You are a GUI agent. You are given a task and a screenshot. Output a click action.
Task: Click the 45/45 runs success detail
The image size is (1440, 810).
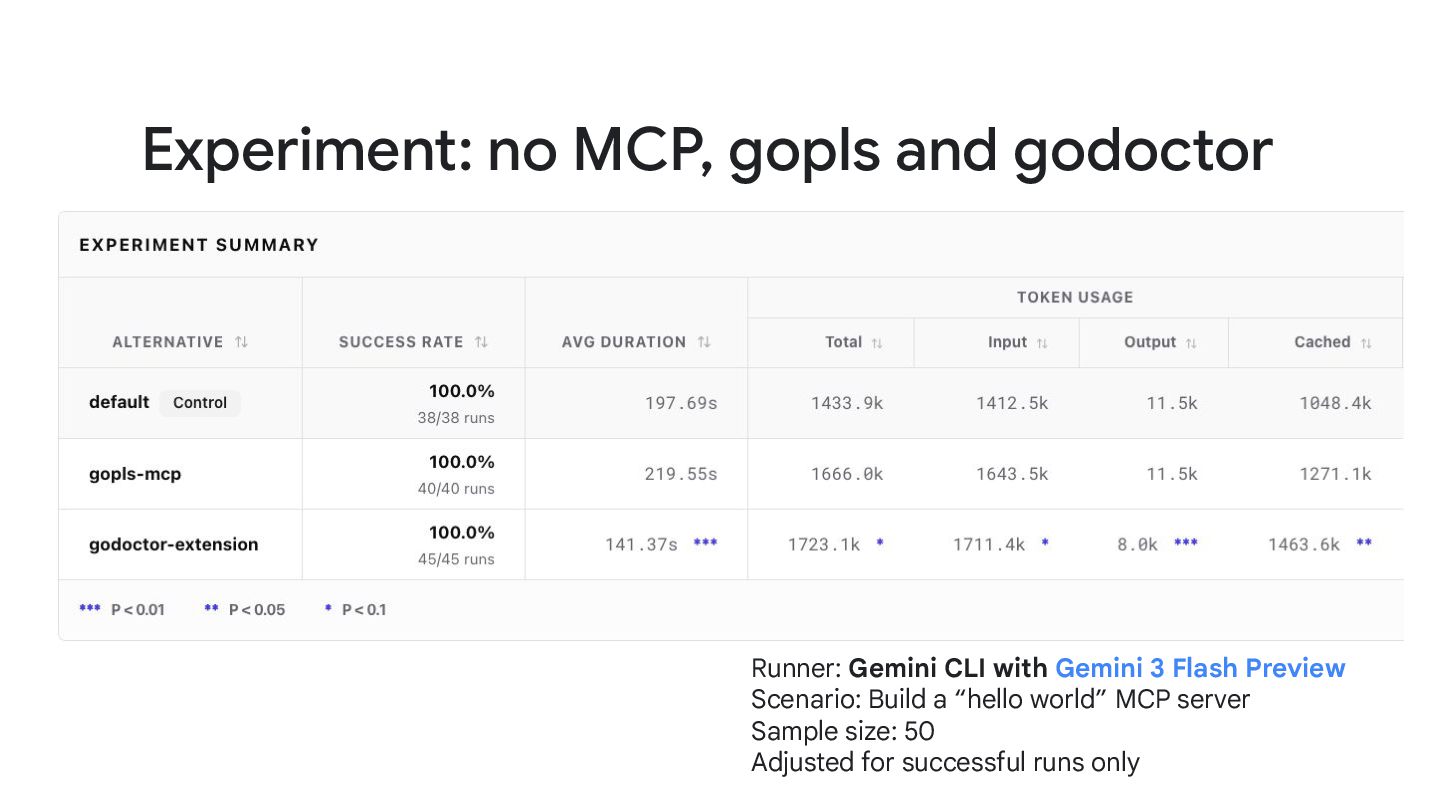coord(456,559)
